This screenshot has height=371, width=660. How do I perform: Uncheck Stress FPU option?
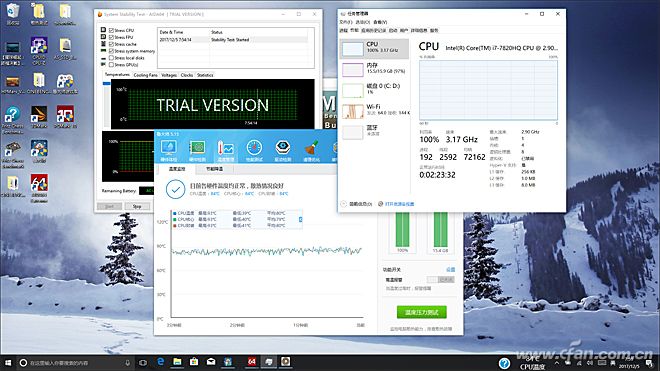click(112, 37)
